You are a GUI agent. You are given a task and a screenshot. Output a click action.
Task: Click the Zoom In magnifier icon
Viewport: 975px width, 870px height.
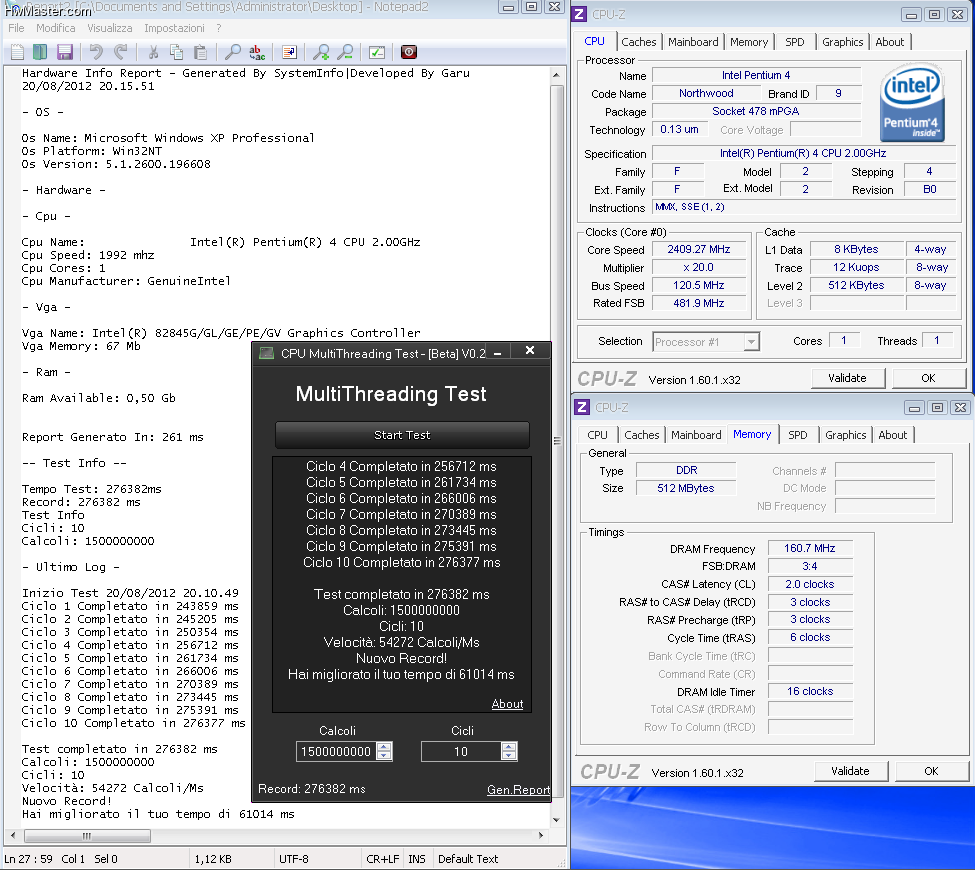pos(321,52)
